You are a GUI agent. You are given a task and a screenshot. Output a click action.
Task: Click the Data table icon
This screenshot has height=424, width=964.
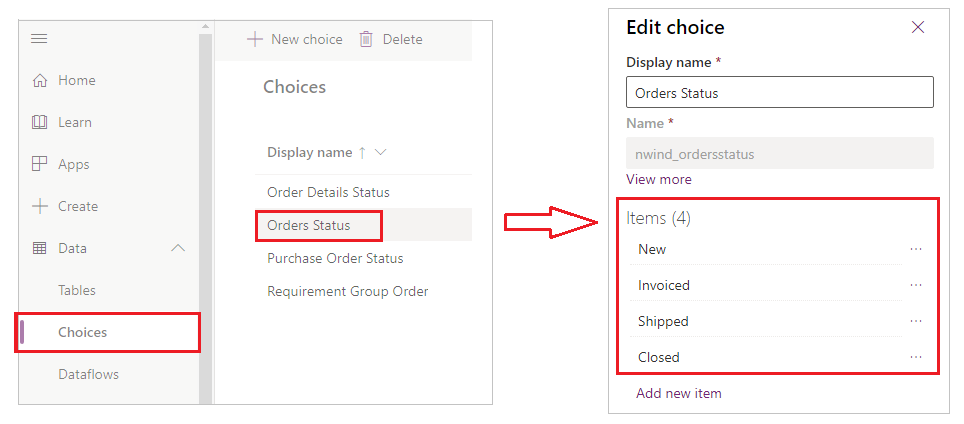pos(40,249)
